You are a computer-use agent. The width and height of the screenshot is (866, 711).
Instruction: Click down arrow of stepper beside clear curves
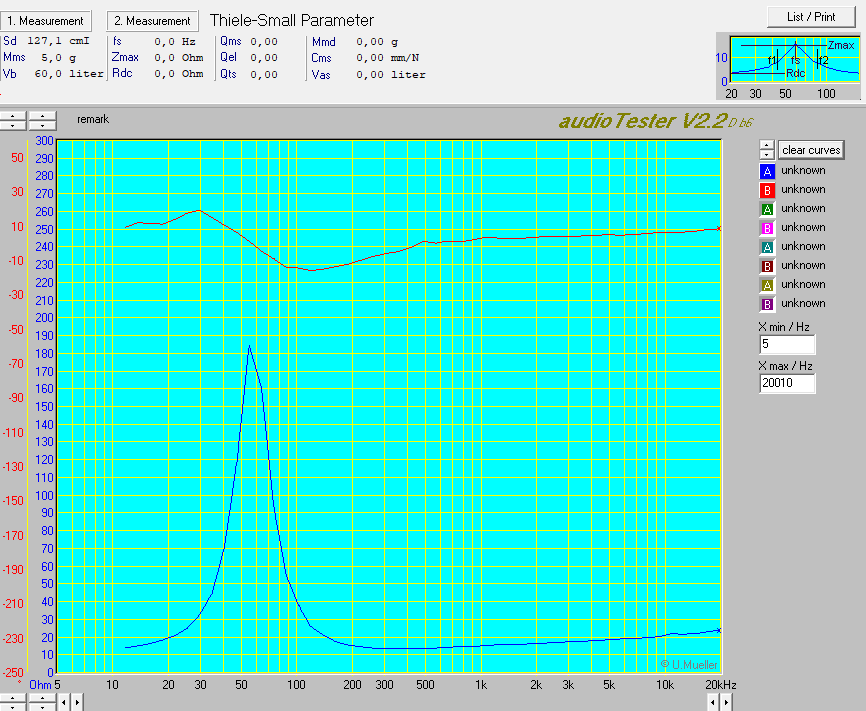tap(767, 154)
